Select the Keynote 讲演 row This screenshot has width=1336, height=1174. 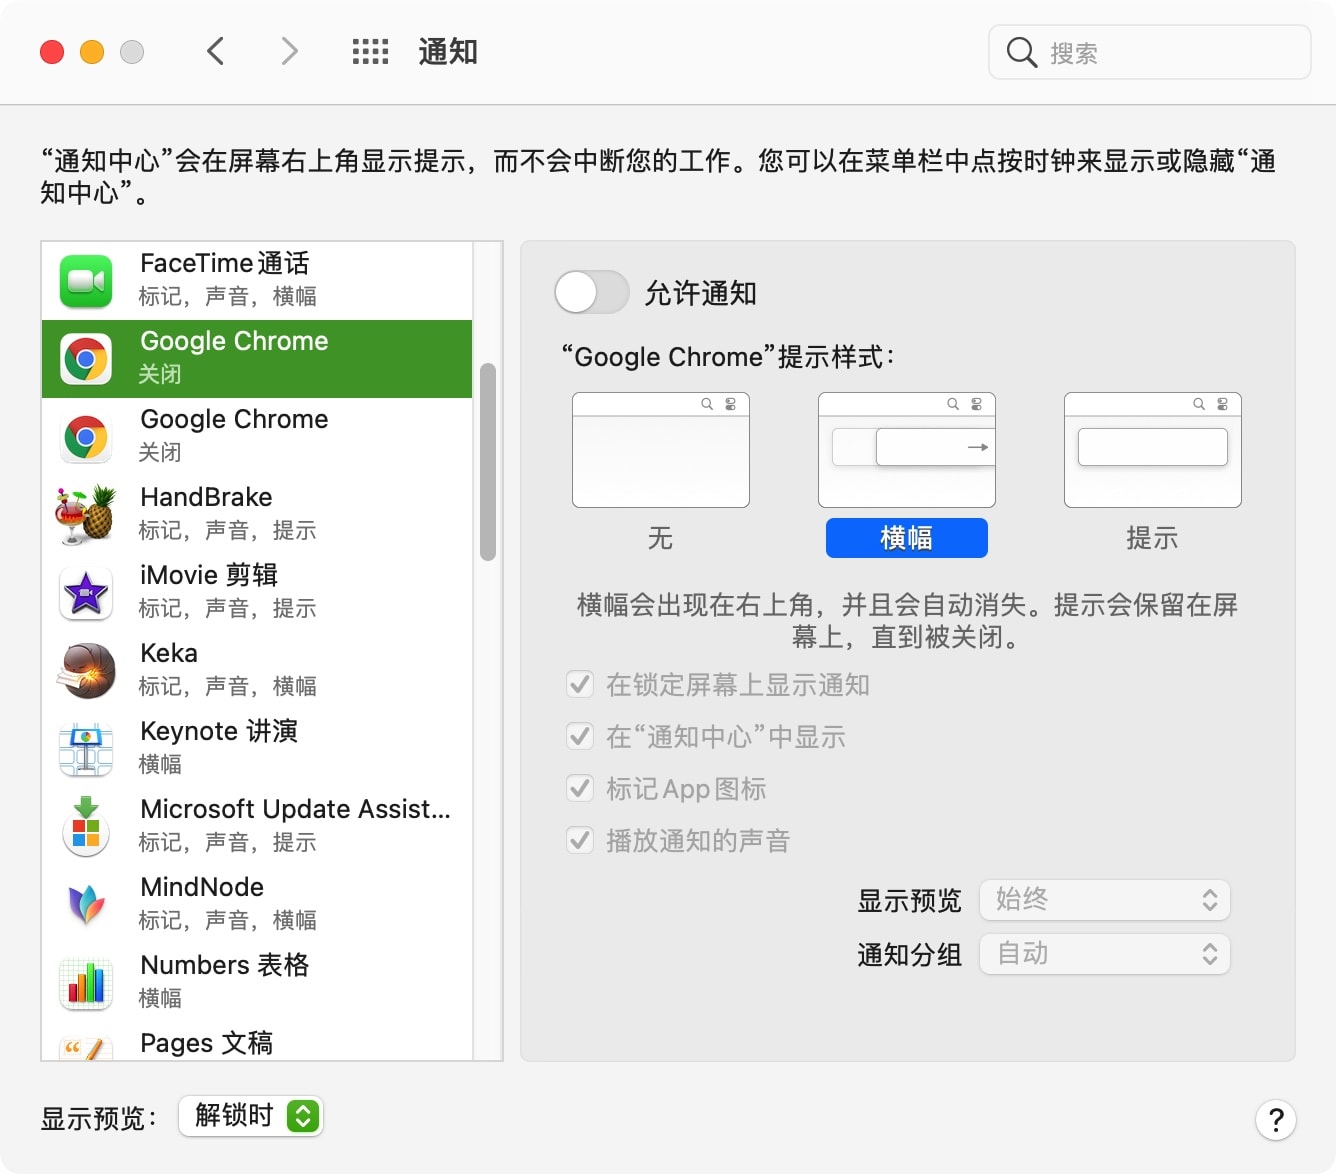pos(257,749)
